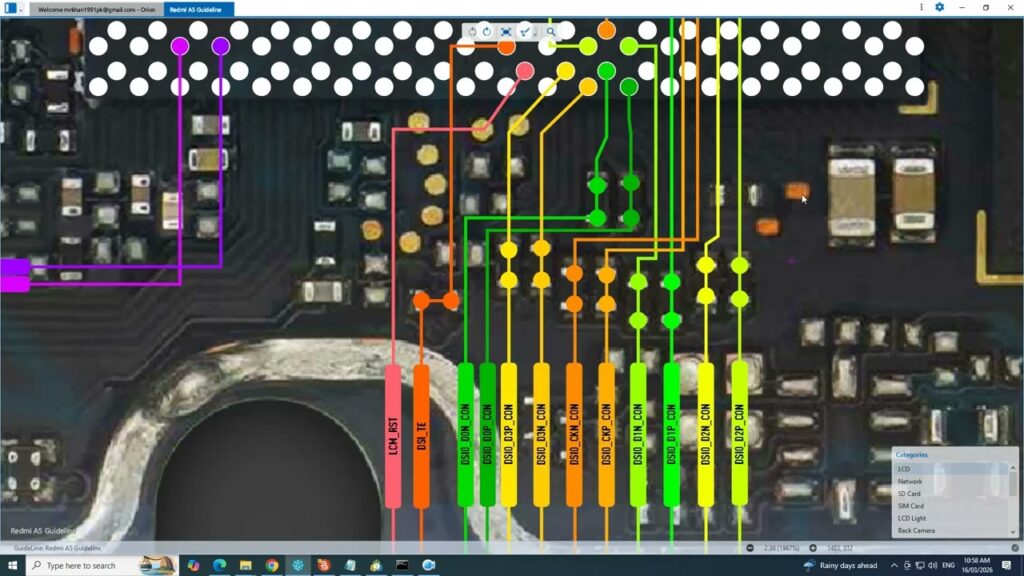This screenshot has width=1024, height=576.
Task: Click the zoom in plus button
Action: click(813, 548)
